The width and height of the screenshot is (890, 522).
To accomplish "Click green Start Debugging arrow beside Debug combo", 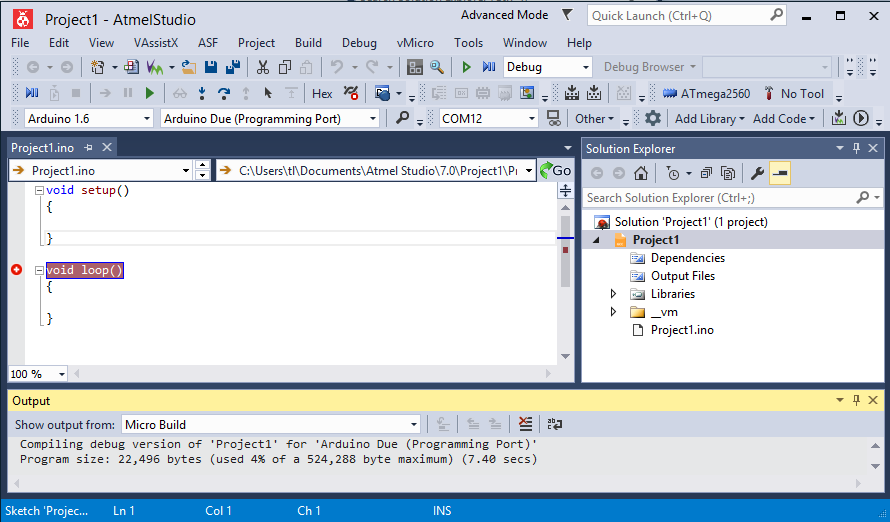I will [467, 68].
